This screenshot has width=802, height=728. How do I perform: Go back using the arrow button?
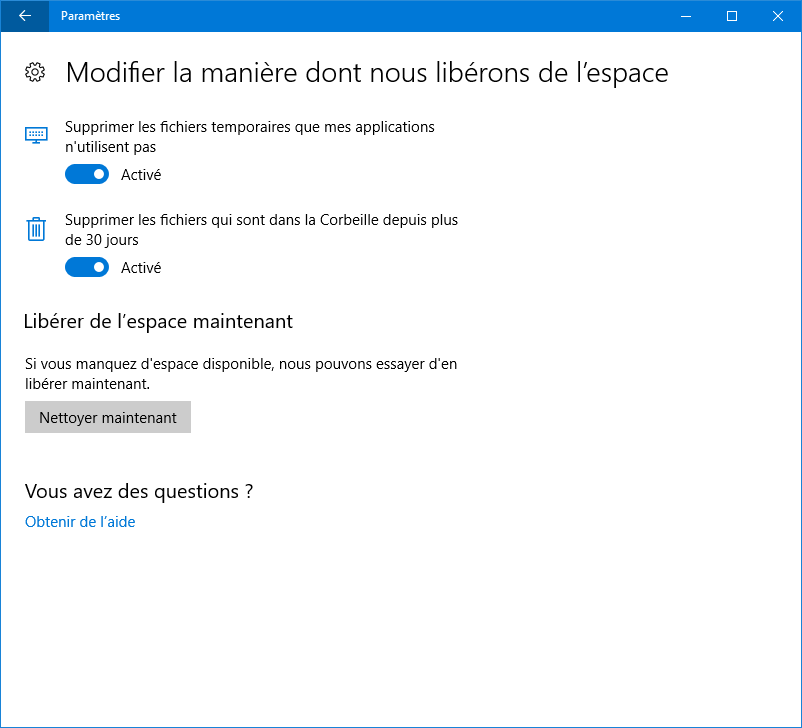tap(25, 16)
